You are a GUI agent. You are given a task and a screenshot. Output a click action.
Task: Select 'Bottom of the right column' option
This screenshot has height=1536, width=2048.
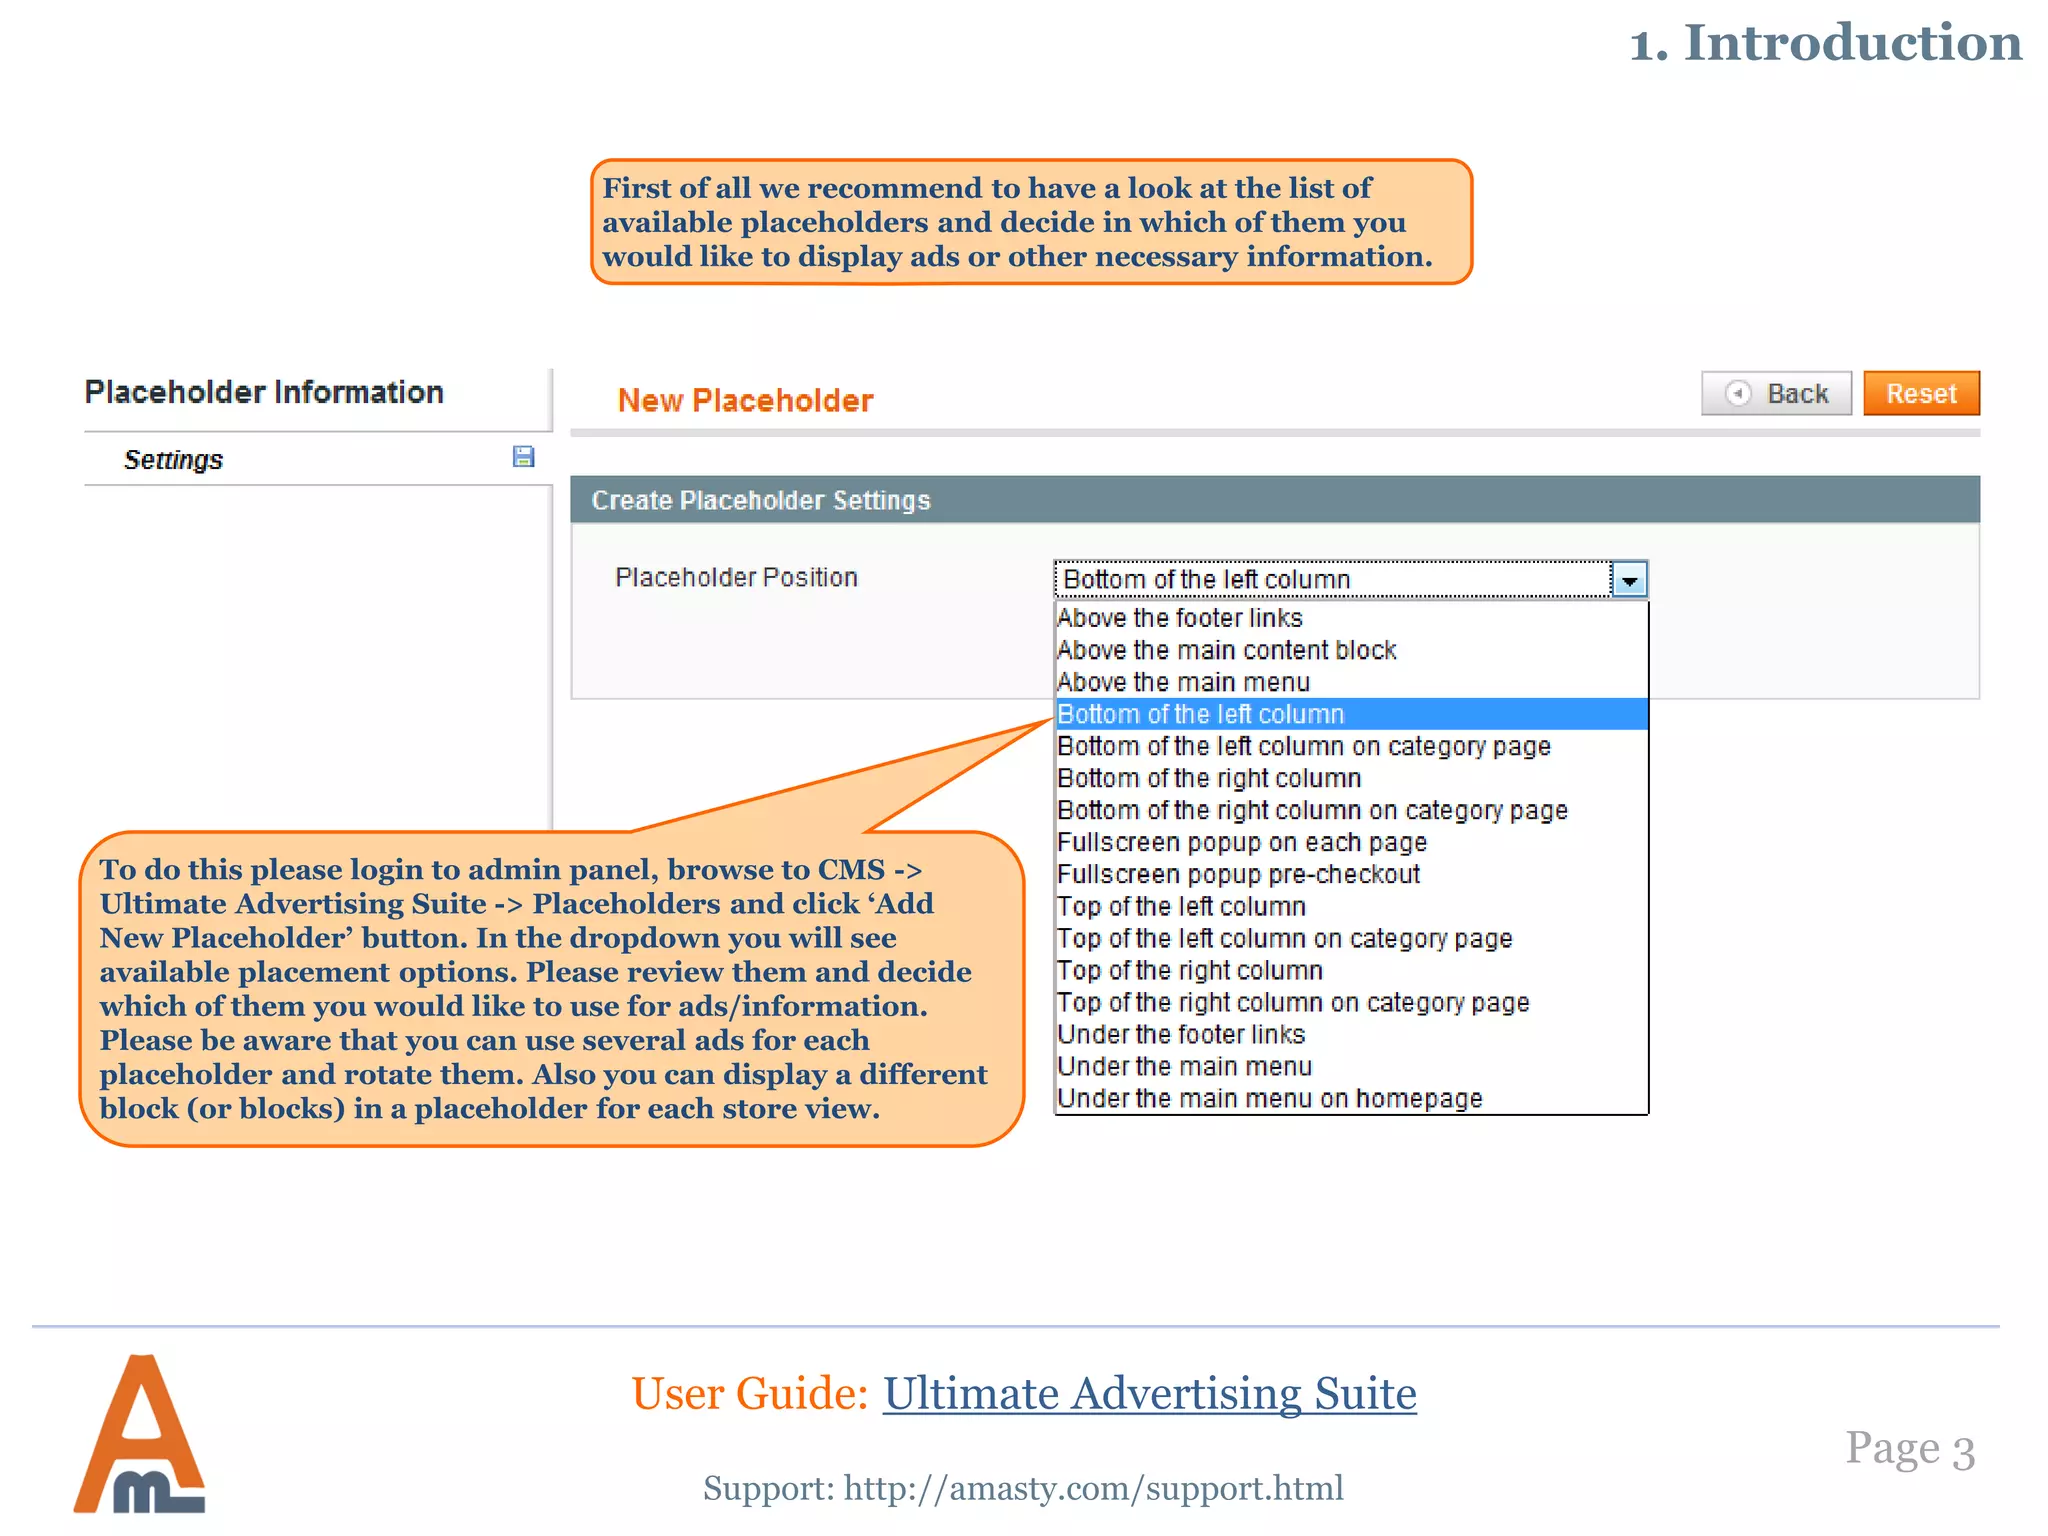click(1352, 778)
